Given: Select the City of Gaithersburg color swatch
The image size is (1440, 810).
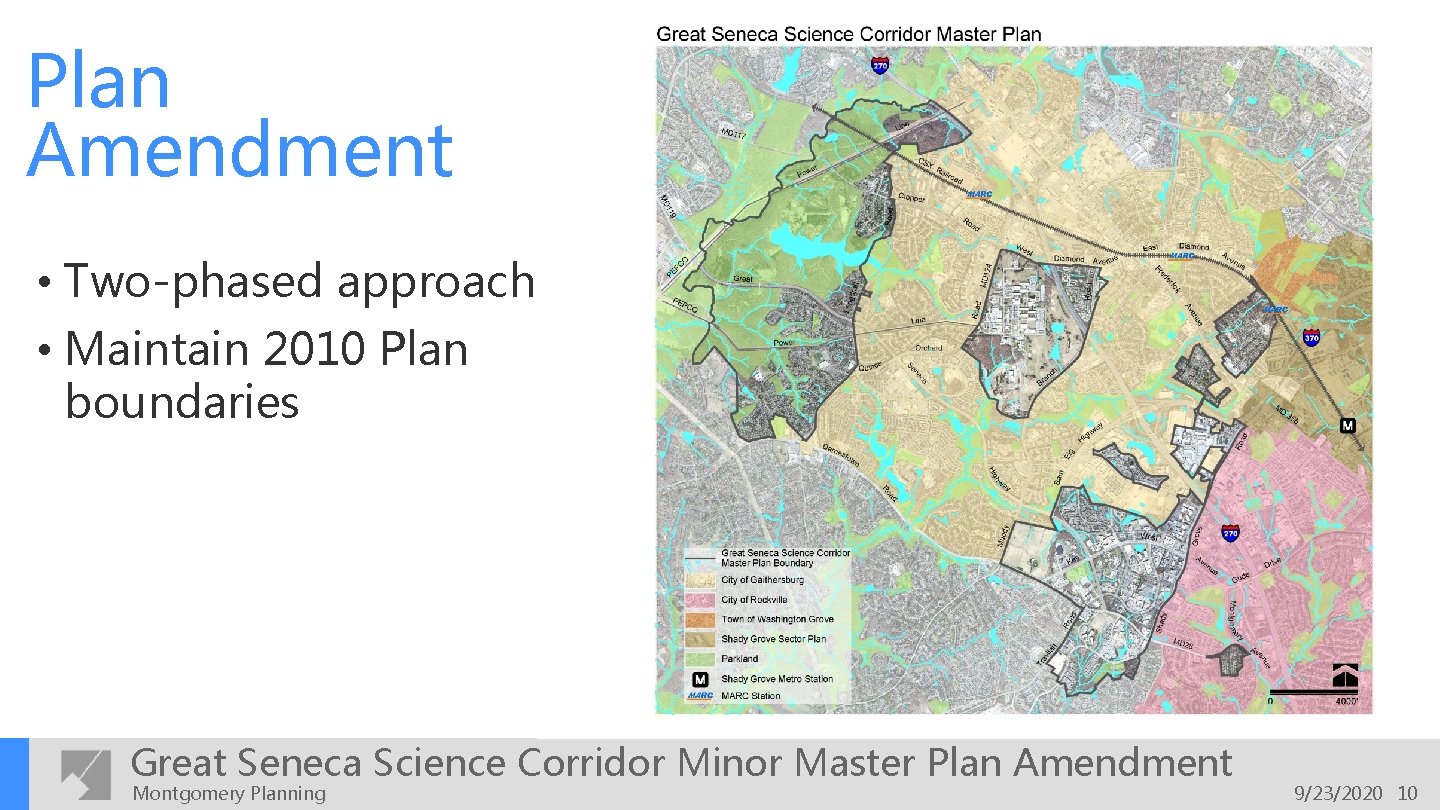Looking at the screenshot, I should [x=700, y=581].
